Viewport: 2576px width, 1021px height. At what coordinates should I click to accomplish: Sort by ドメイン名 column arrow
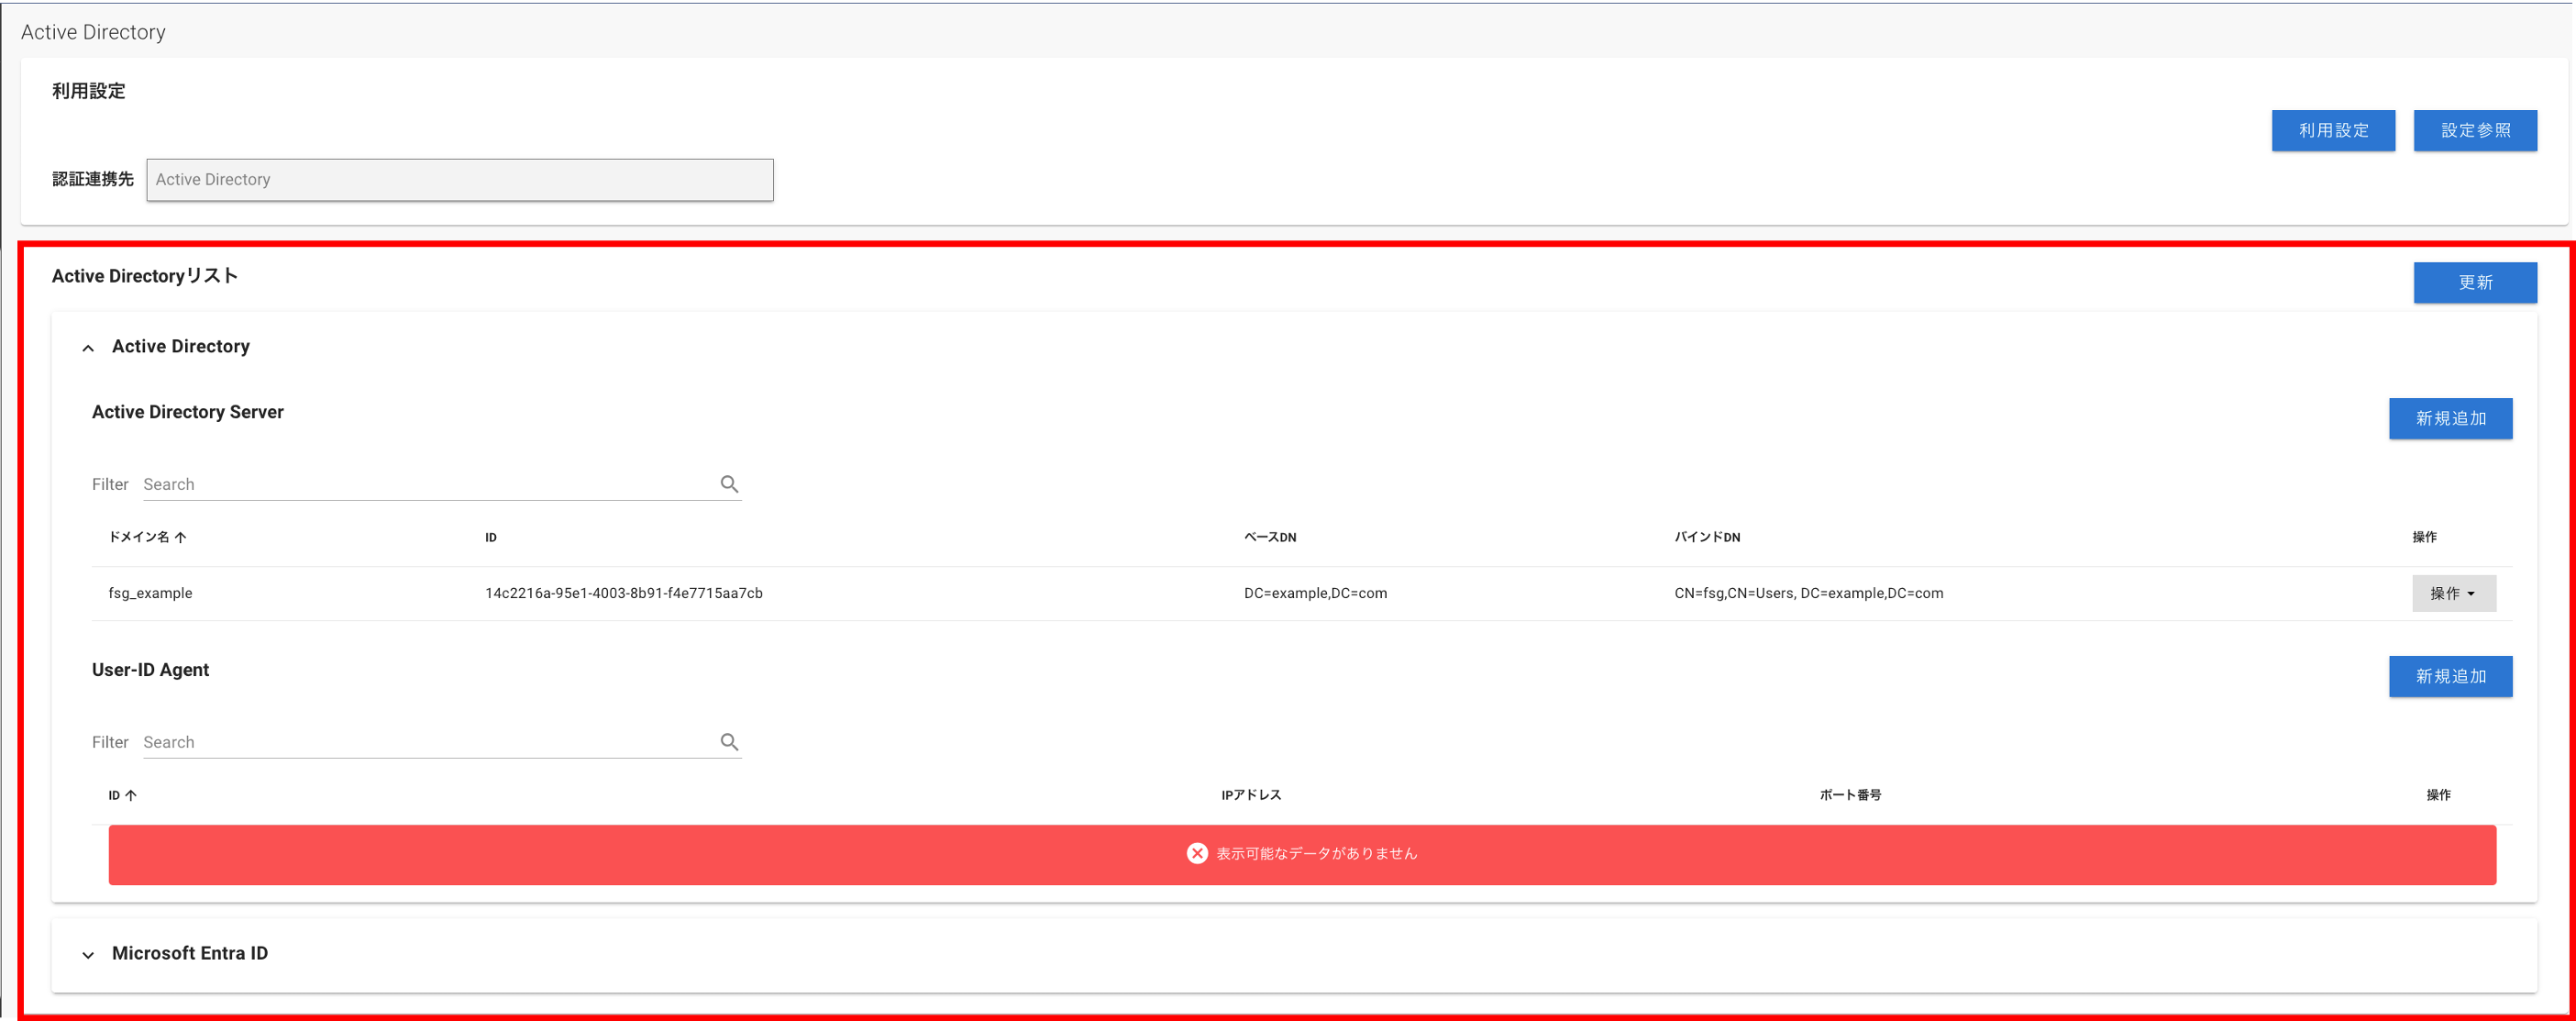(x=180, y=537)
